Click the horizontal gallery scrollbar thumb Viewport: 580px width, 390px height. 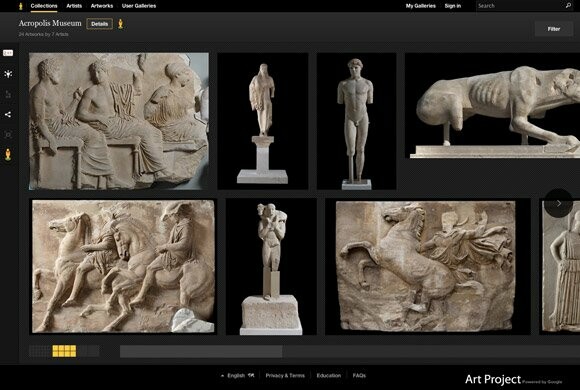(x=201, y=352)
